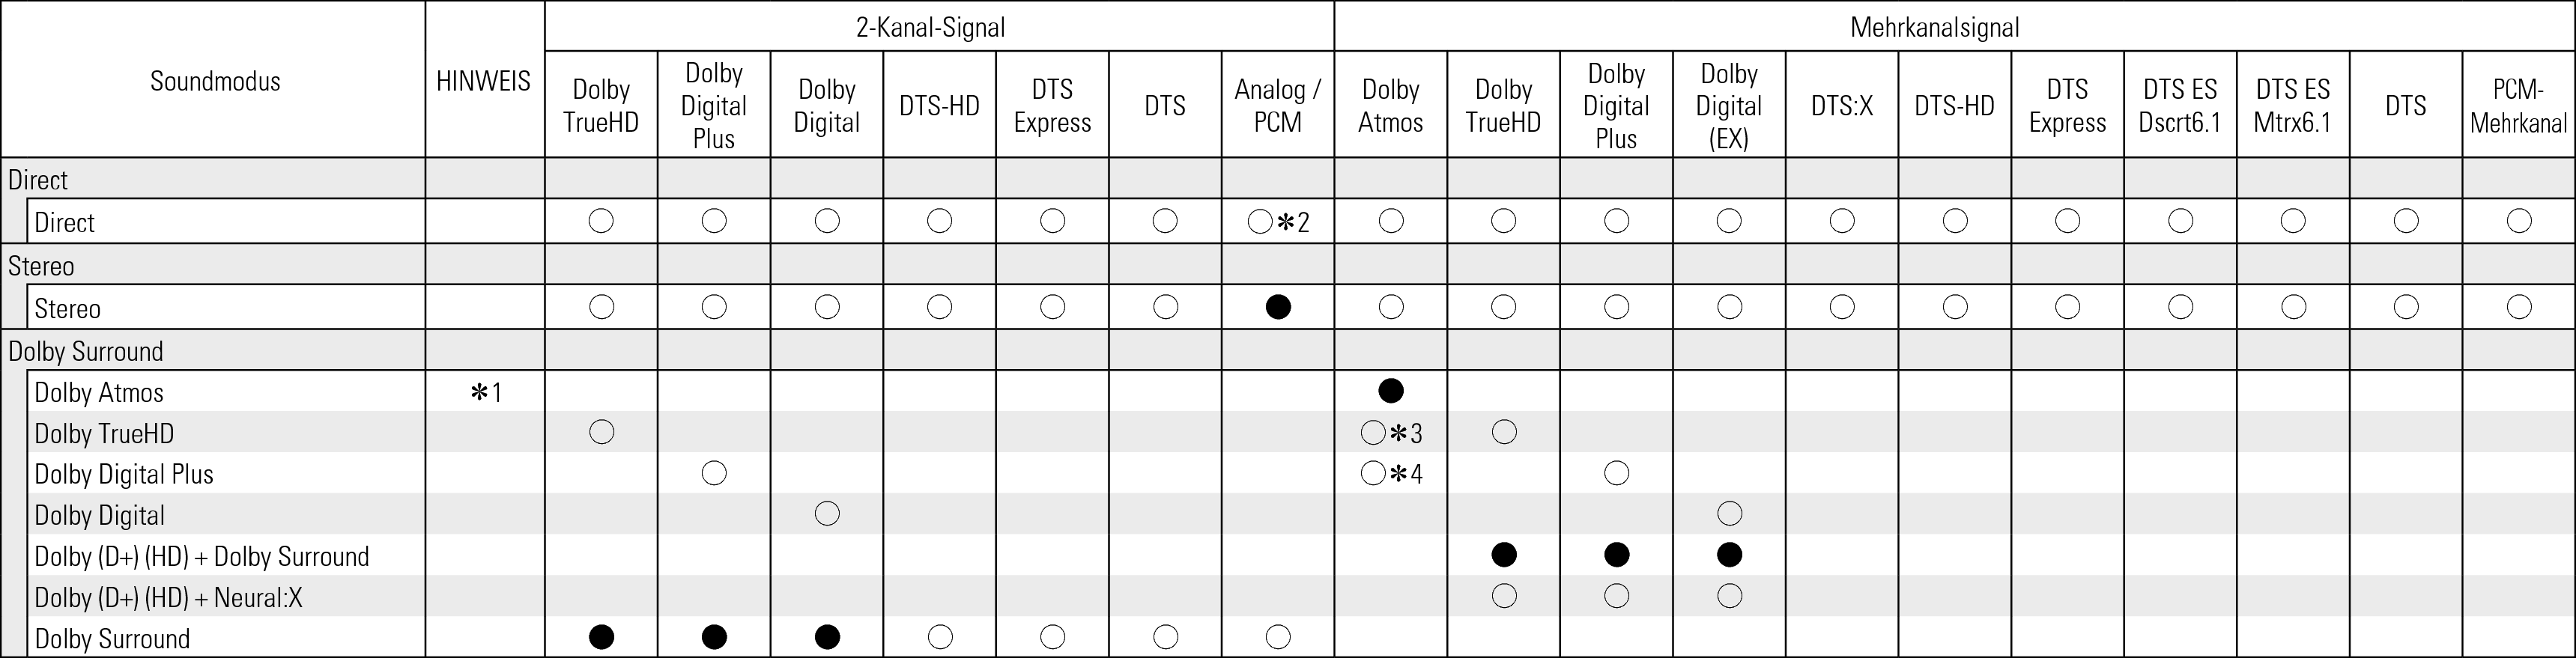Click the ∗2 footnote marker in the Direct row

click(x=1293, y=222)
